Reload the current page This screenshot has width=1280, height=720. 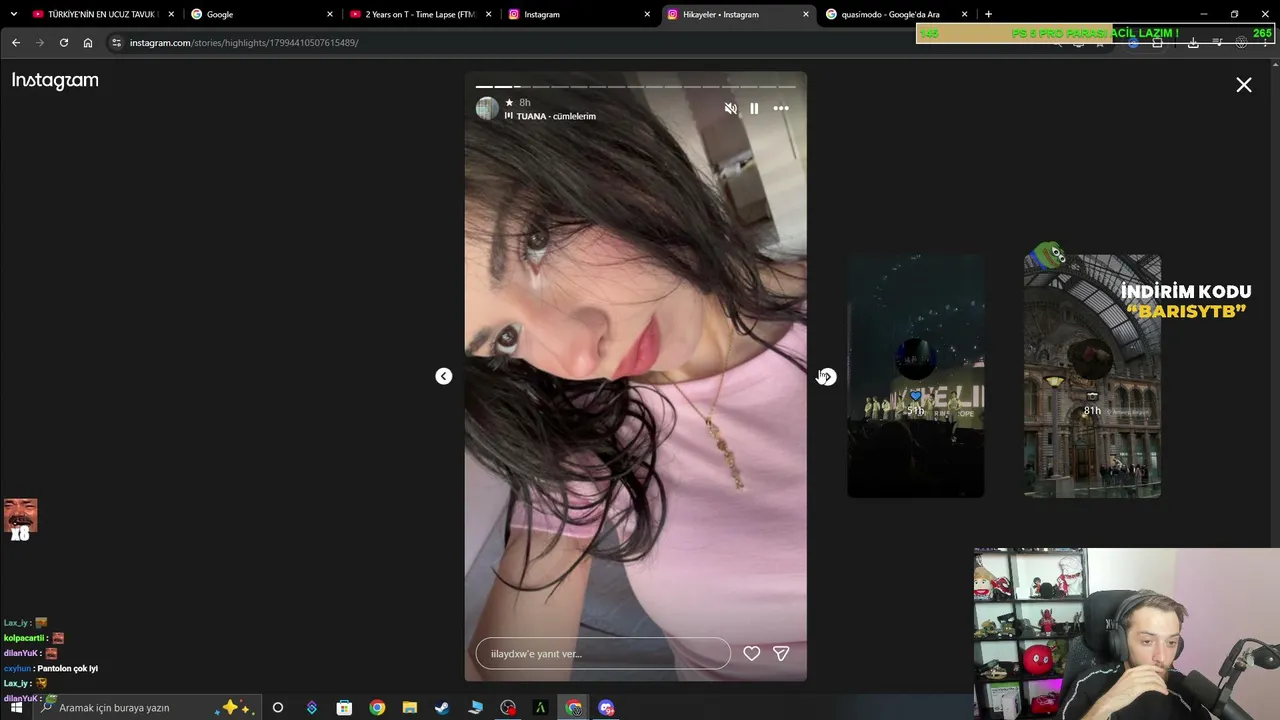coord(64,43)
